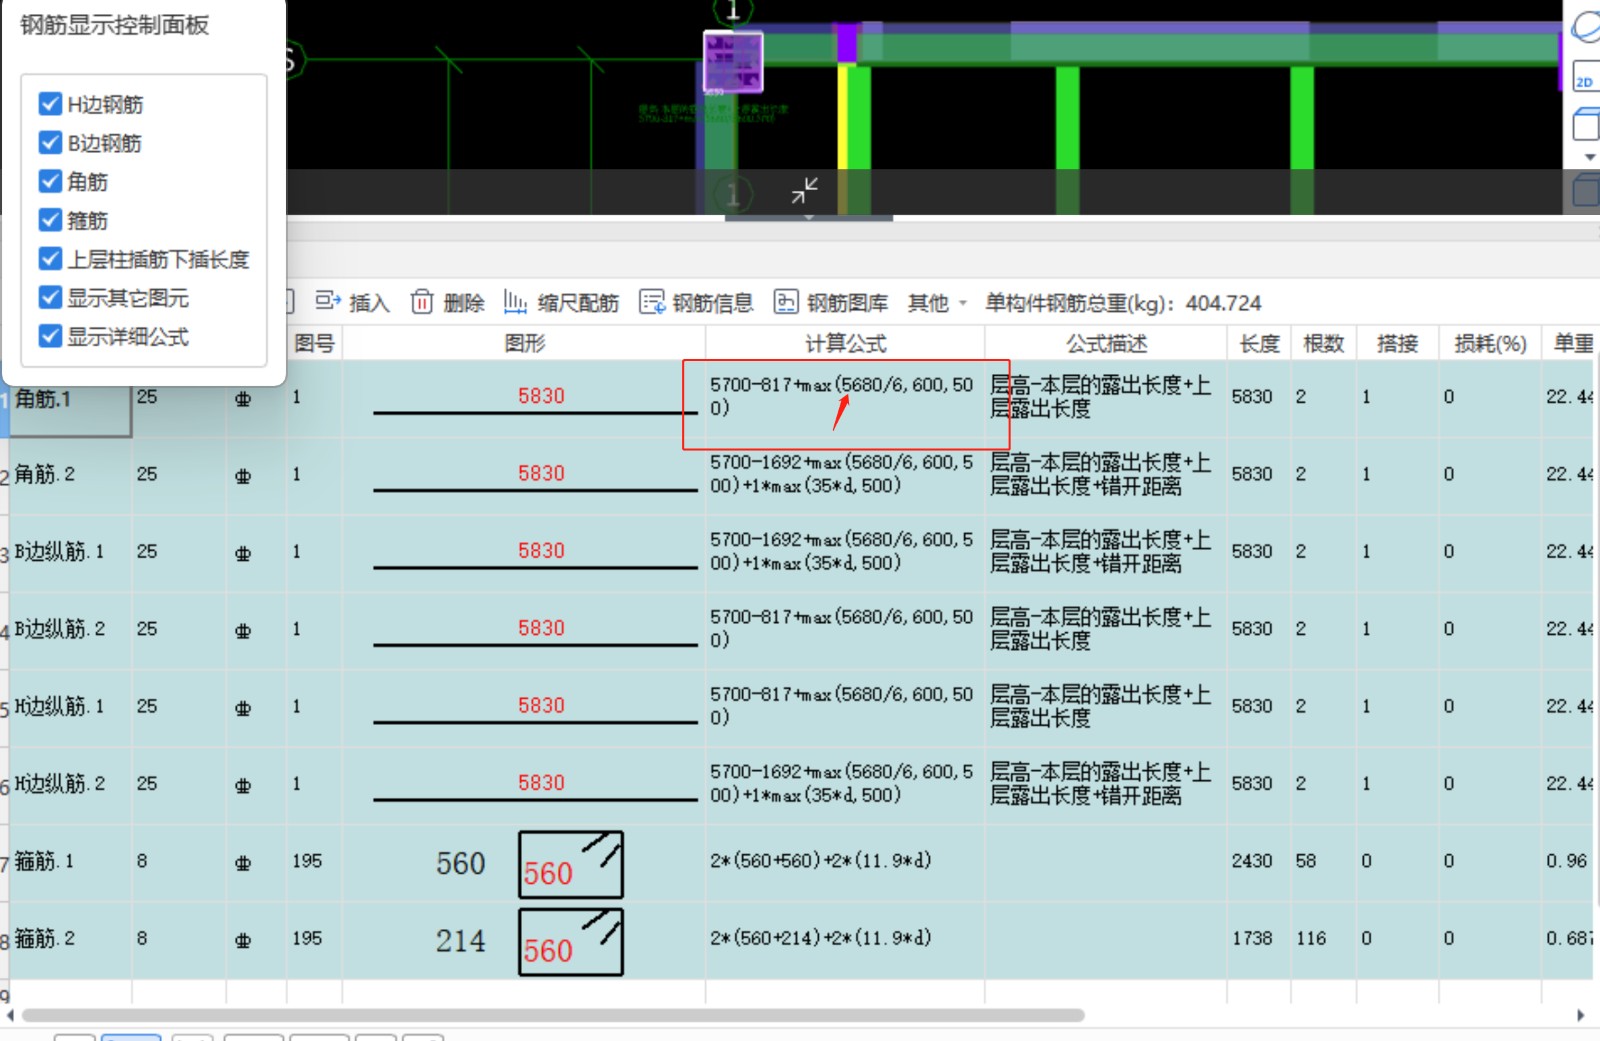Click the purple column node in drawing
The width and height of the screenshot is (1600, 1041).
733,61
